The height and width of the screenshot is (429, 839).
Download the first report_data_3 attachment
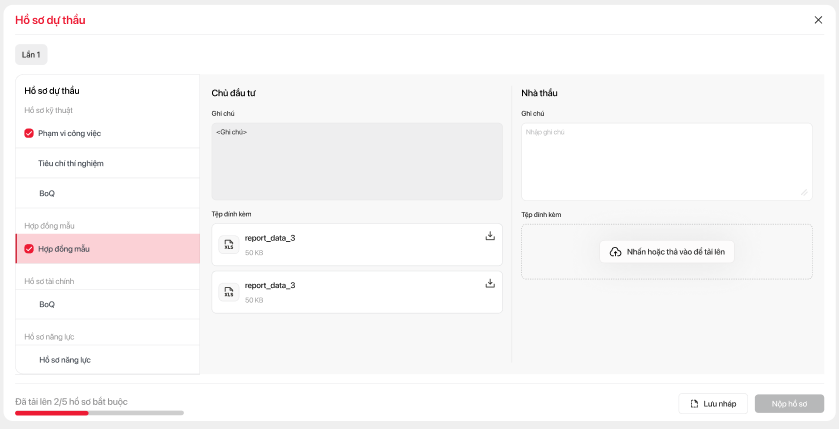click(x=490, y=236)
